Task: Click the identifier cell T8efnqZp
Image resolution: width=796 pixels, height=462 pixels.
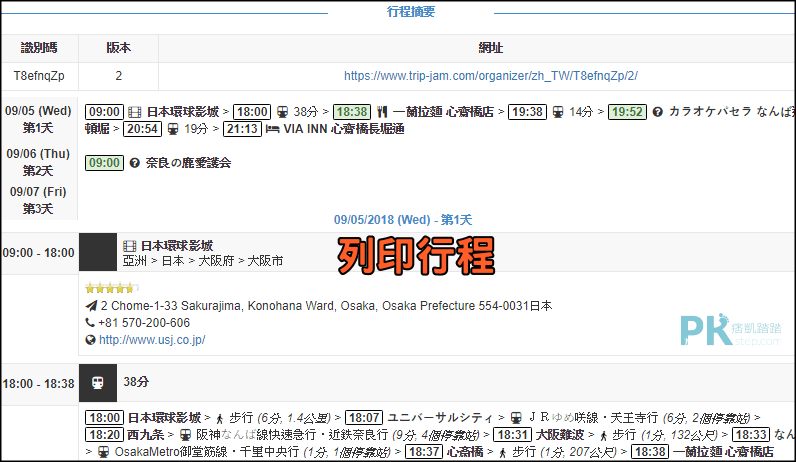Action: [x=39, y=76]
